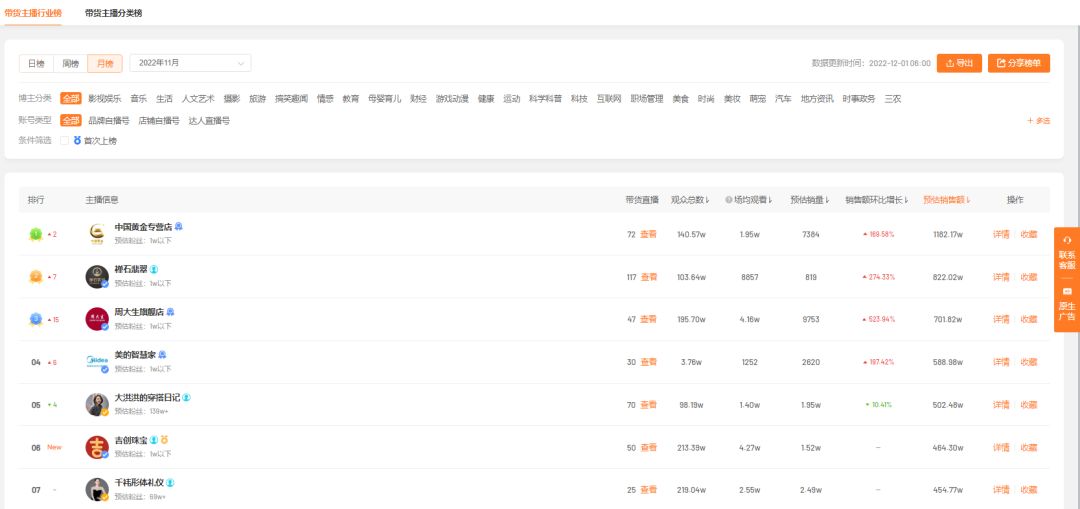
Task: Sort table by 观众总数 column
Action: [689, 200]
